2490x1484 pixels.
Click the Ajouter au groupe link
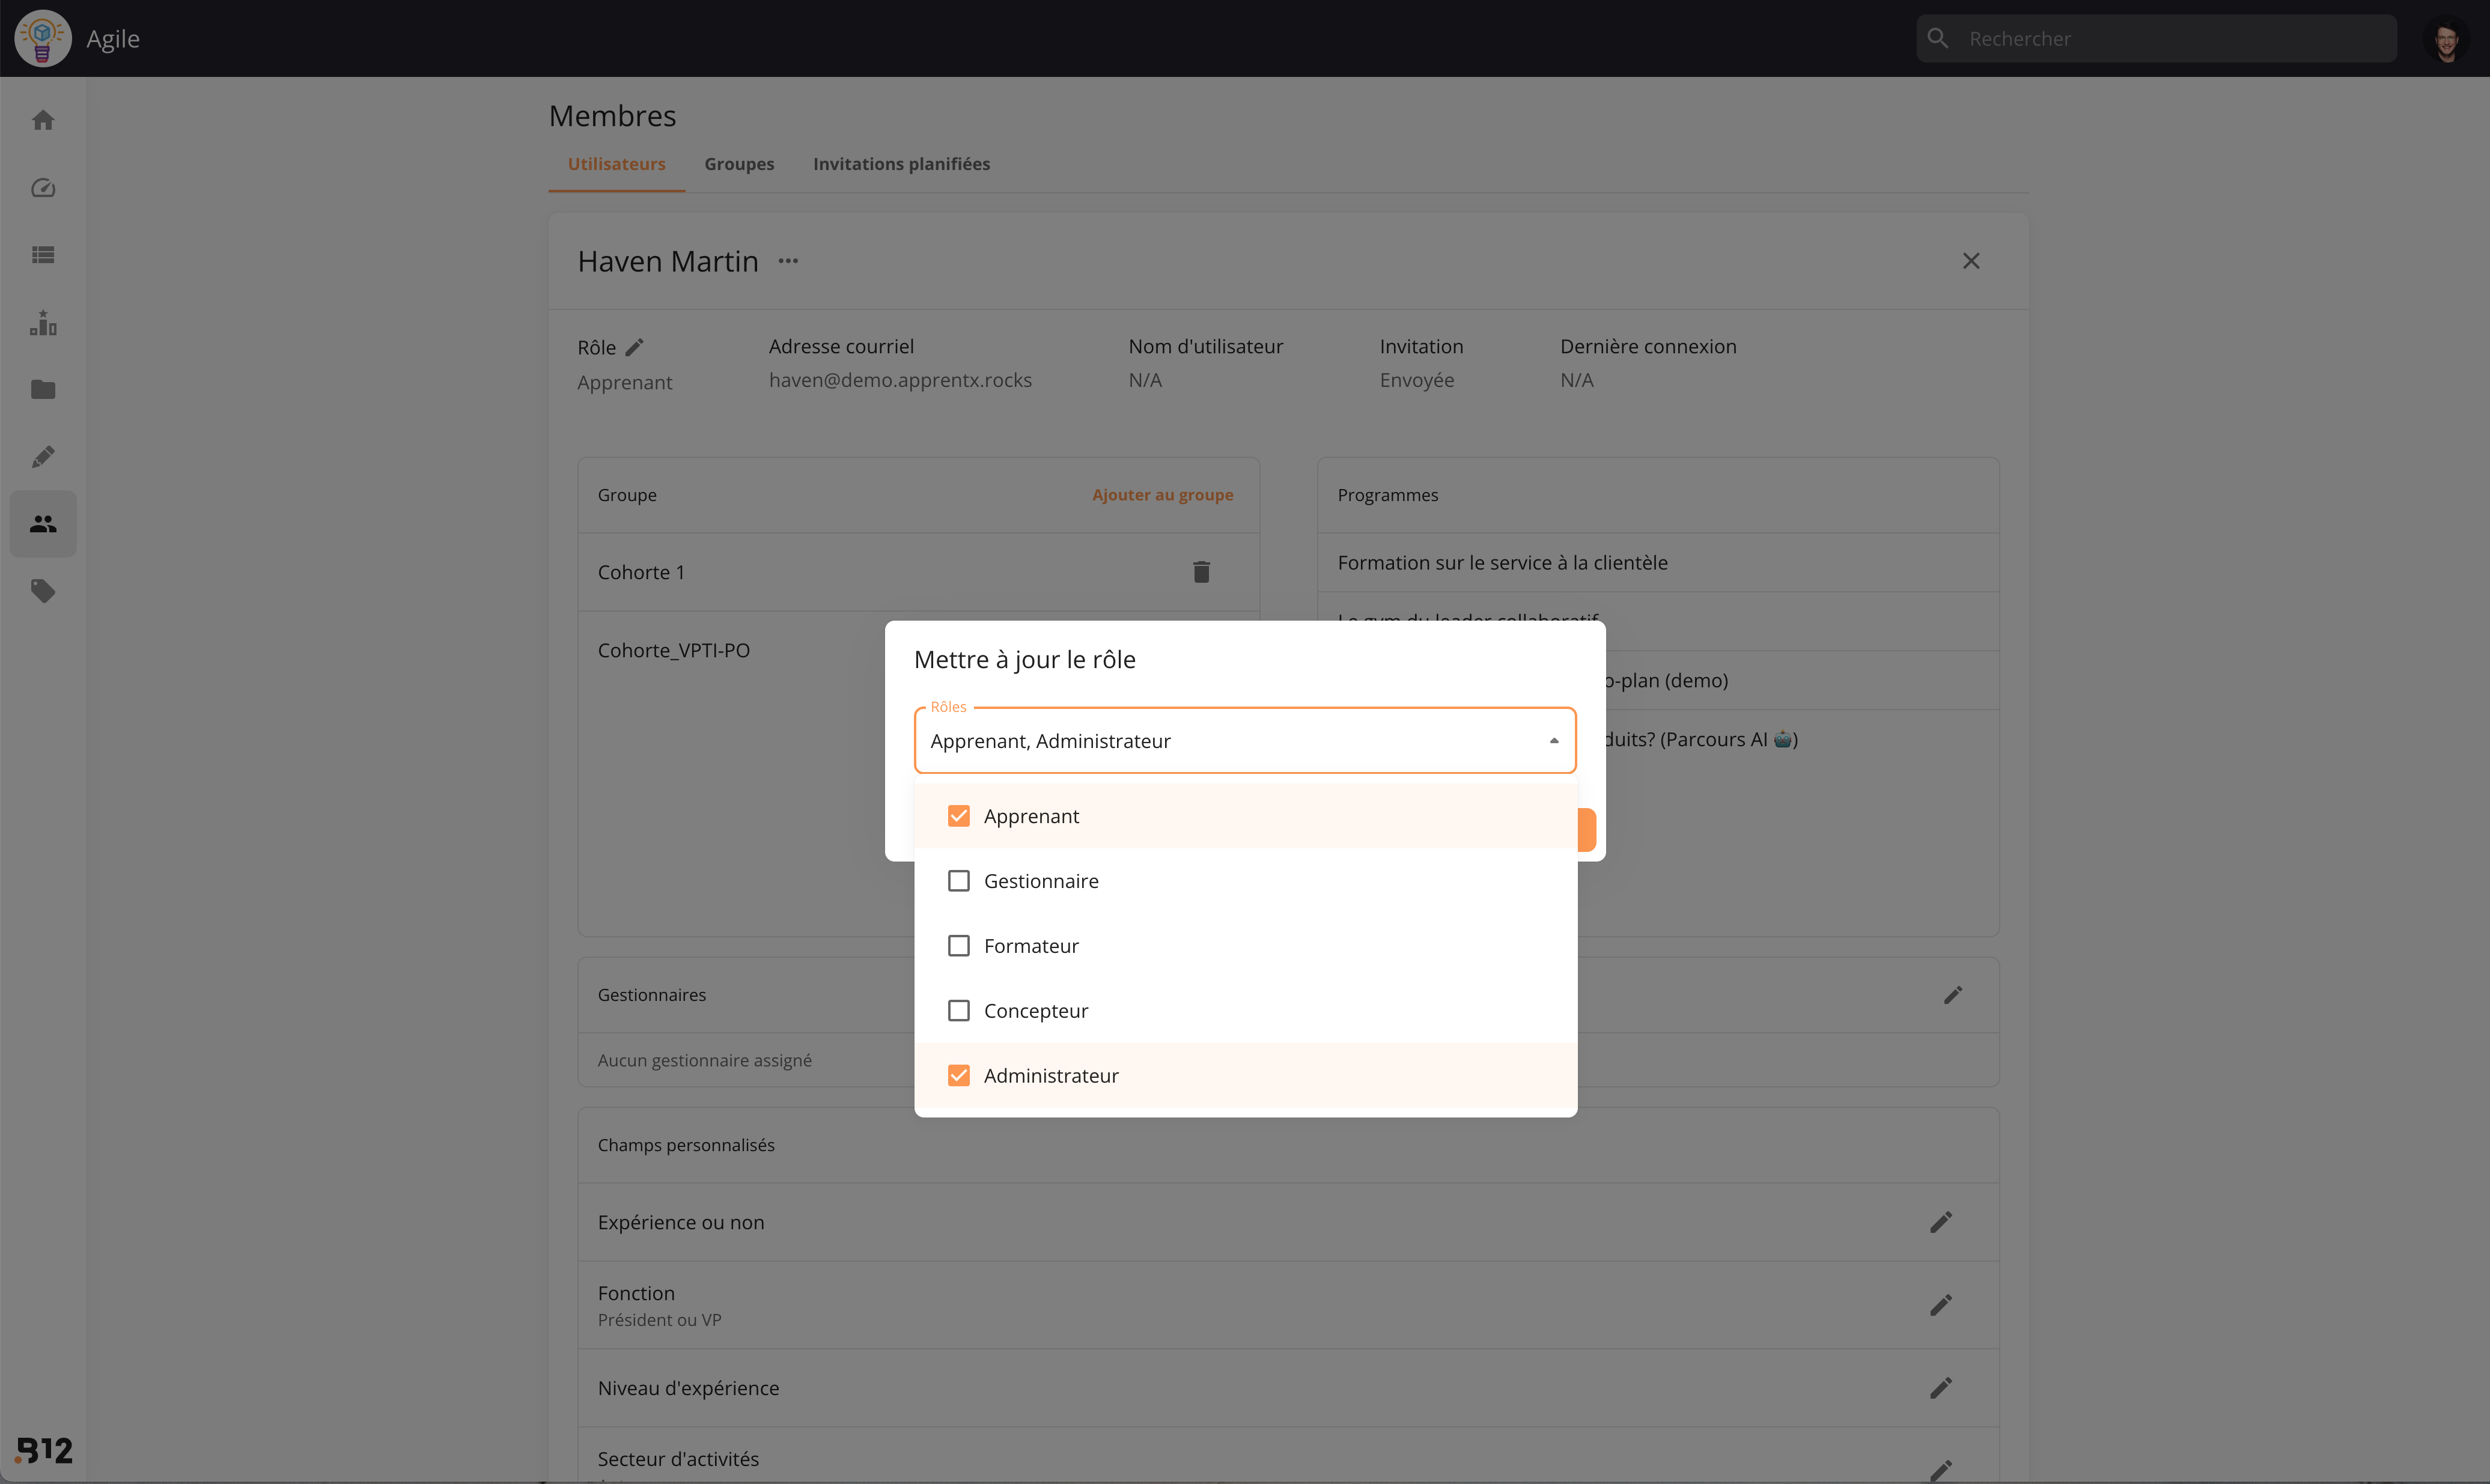(1162, 495)
